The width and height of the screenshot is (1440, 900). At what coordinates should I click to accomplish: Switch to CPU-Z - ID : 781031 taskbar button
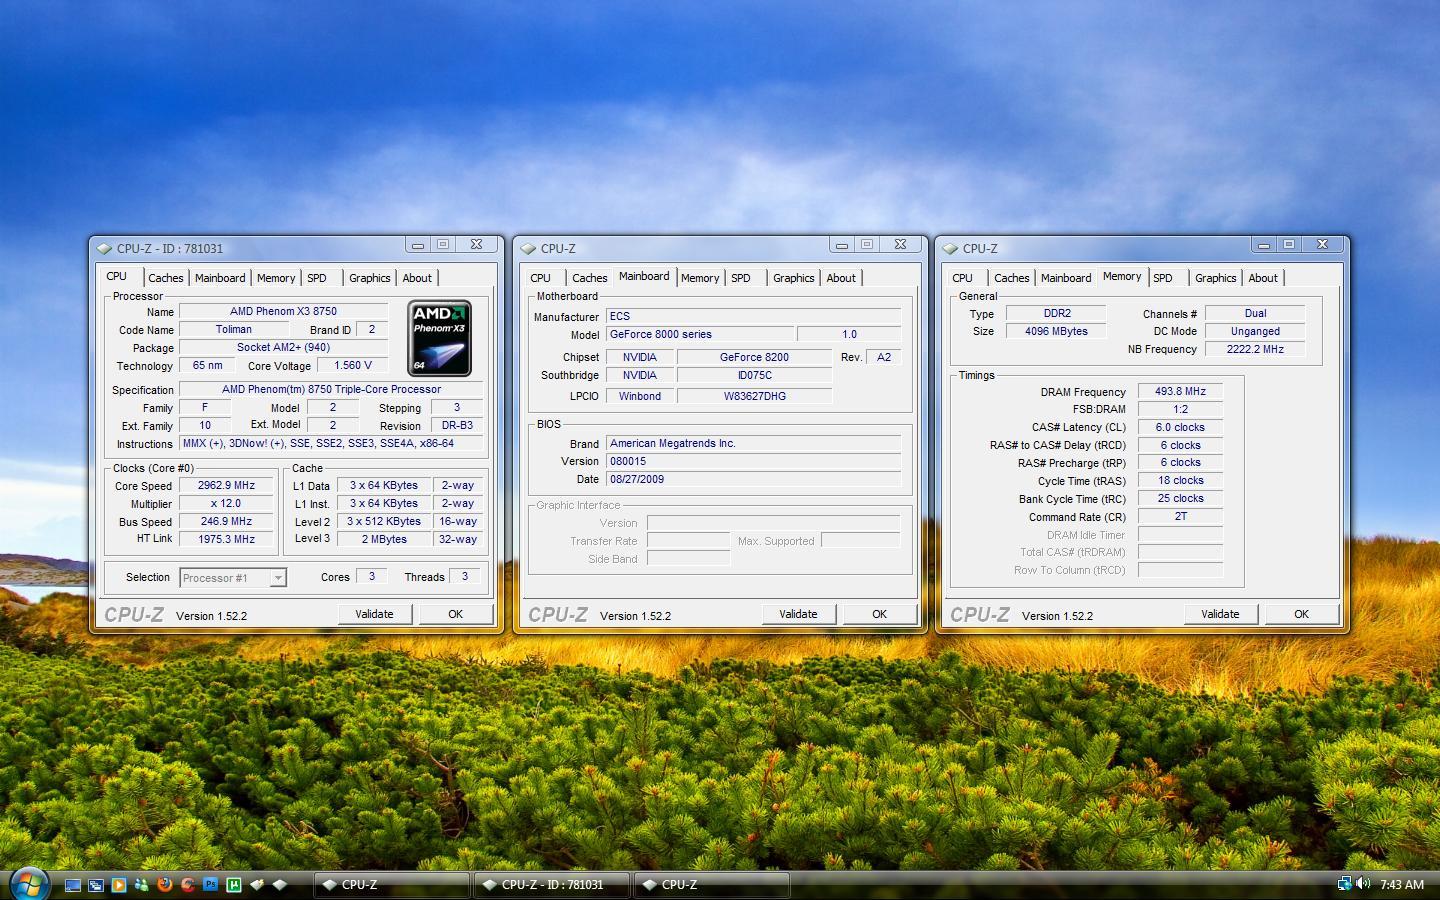pos(551,885)
